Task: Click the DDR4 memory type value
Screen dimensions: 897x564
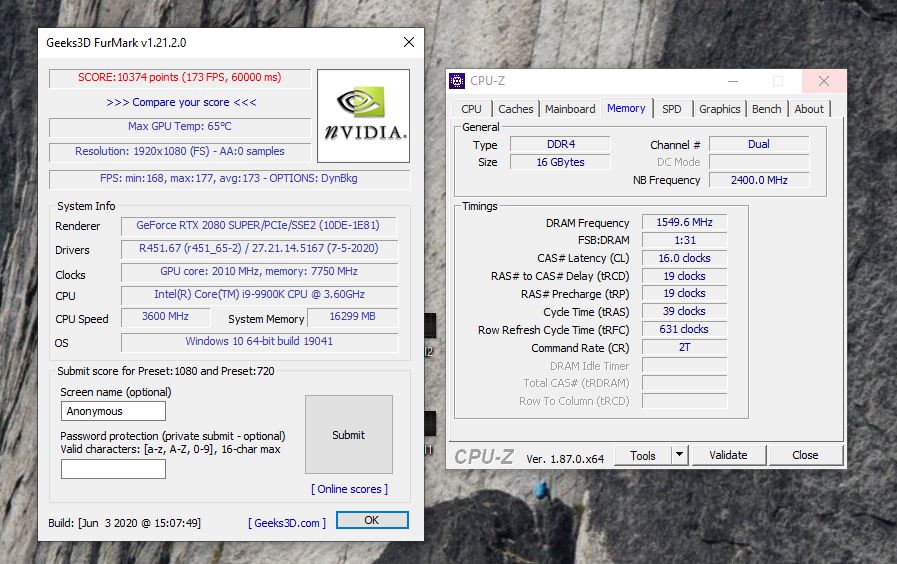Action: pos(561,144)
